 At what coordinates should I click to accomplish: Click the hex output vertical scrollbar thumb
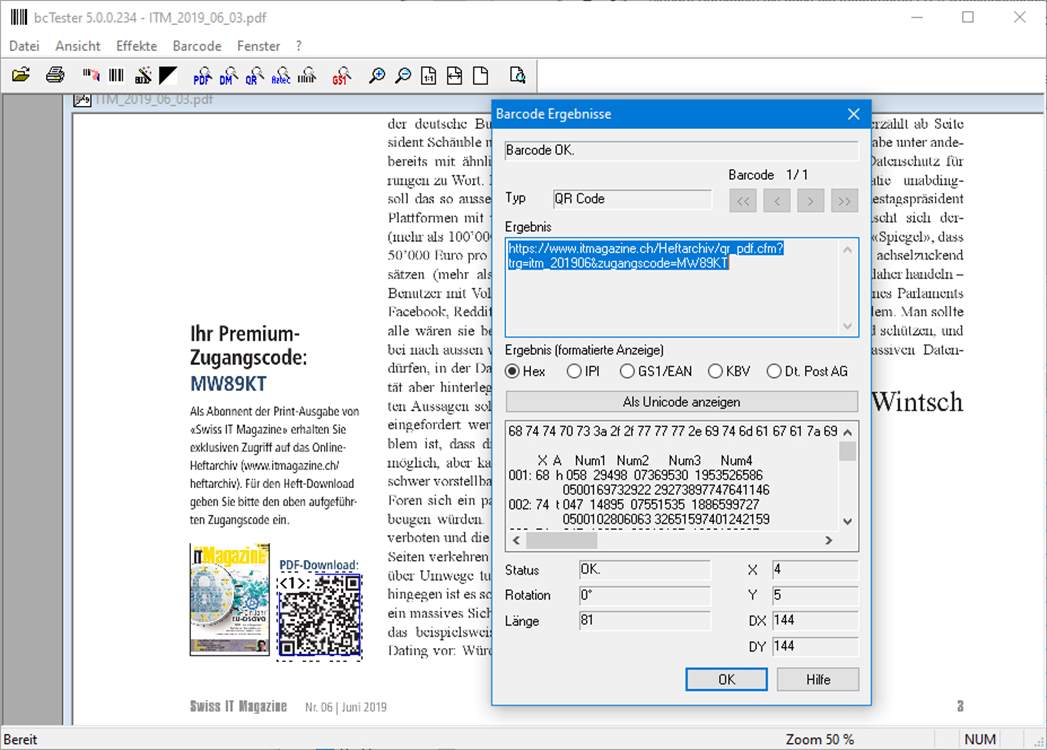847,451
